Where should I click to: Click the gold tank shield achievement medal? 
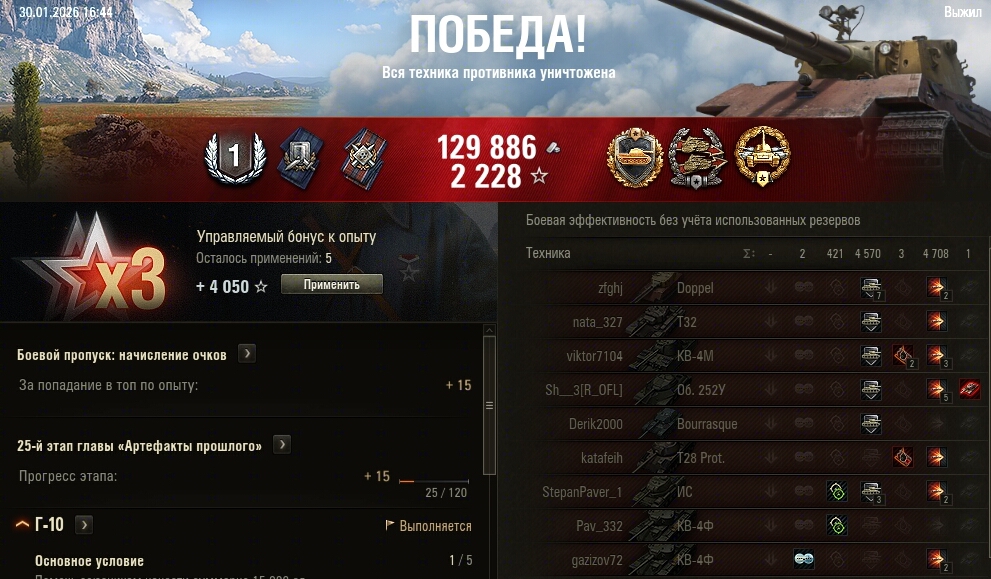(635, 157)
